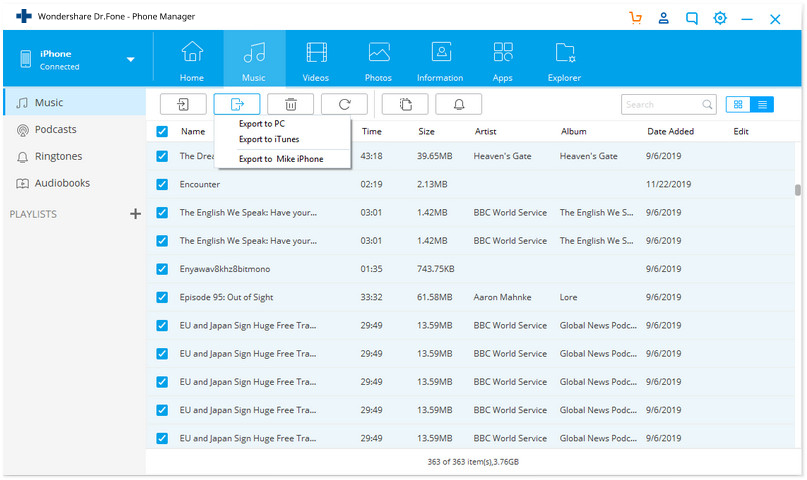The width and height of the screenshot is (807, 480).
Task: Uncheck Episode 95: Out of Sight checkbox
Action: pos(162,297)
